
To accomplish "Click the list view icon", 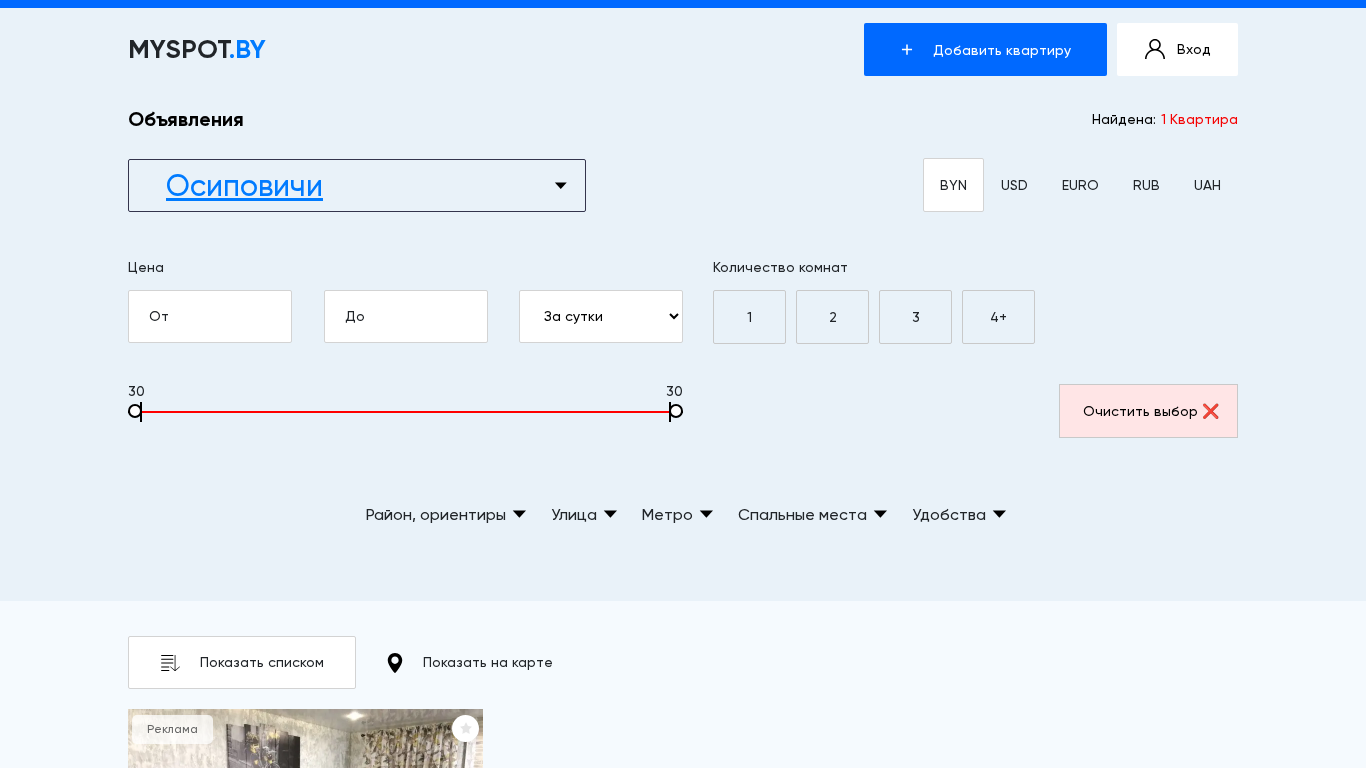I will tap(170, 663).
